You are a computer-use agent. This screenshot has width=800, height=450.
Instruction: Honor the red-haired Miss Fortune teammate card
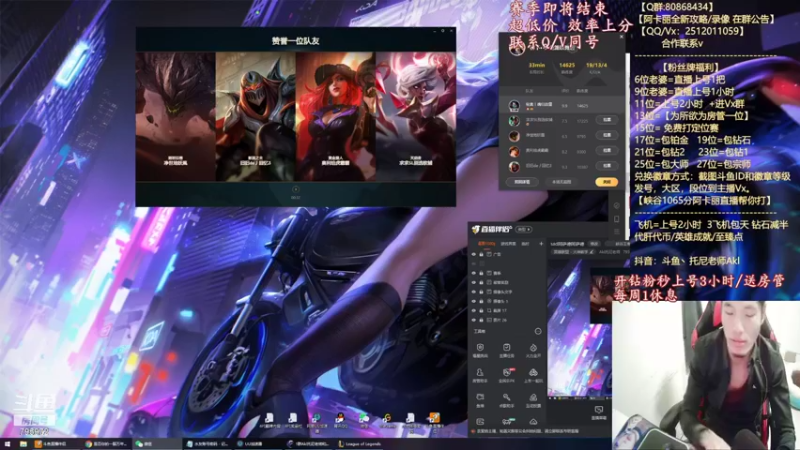pos(336,116)
